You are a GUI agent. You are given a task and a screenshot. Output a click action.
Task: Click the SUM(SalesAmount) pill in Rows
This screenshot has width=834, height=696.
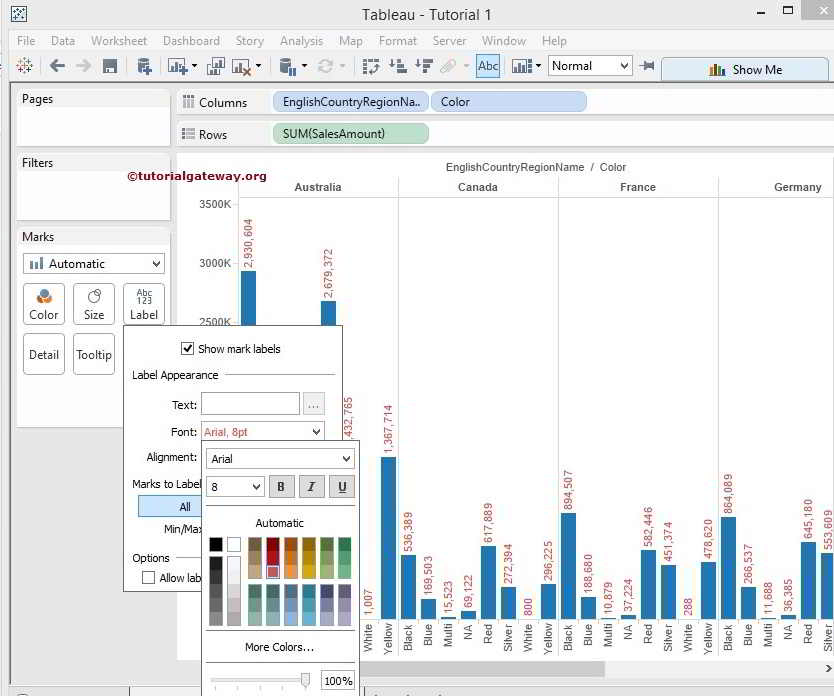(350, 134)
